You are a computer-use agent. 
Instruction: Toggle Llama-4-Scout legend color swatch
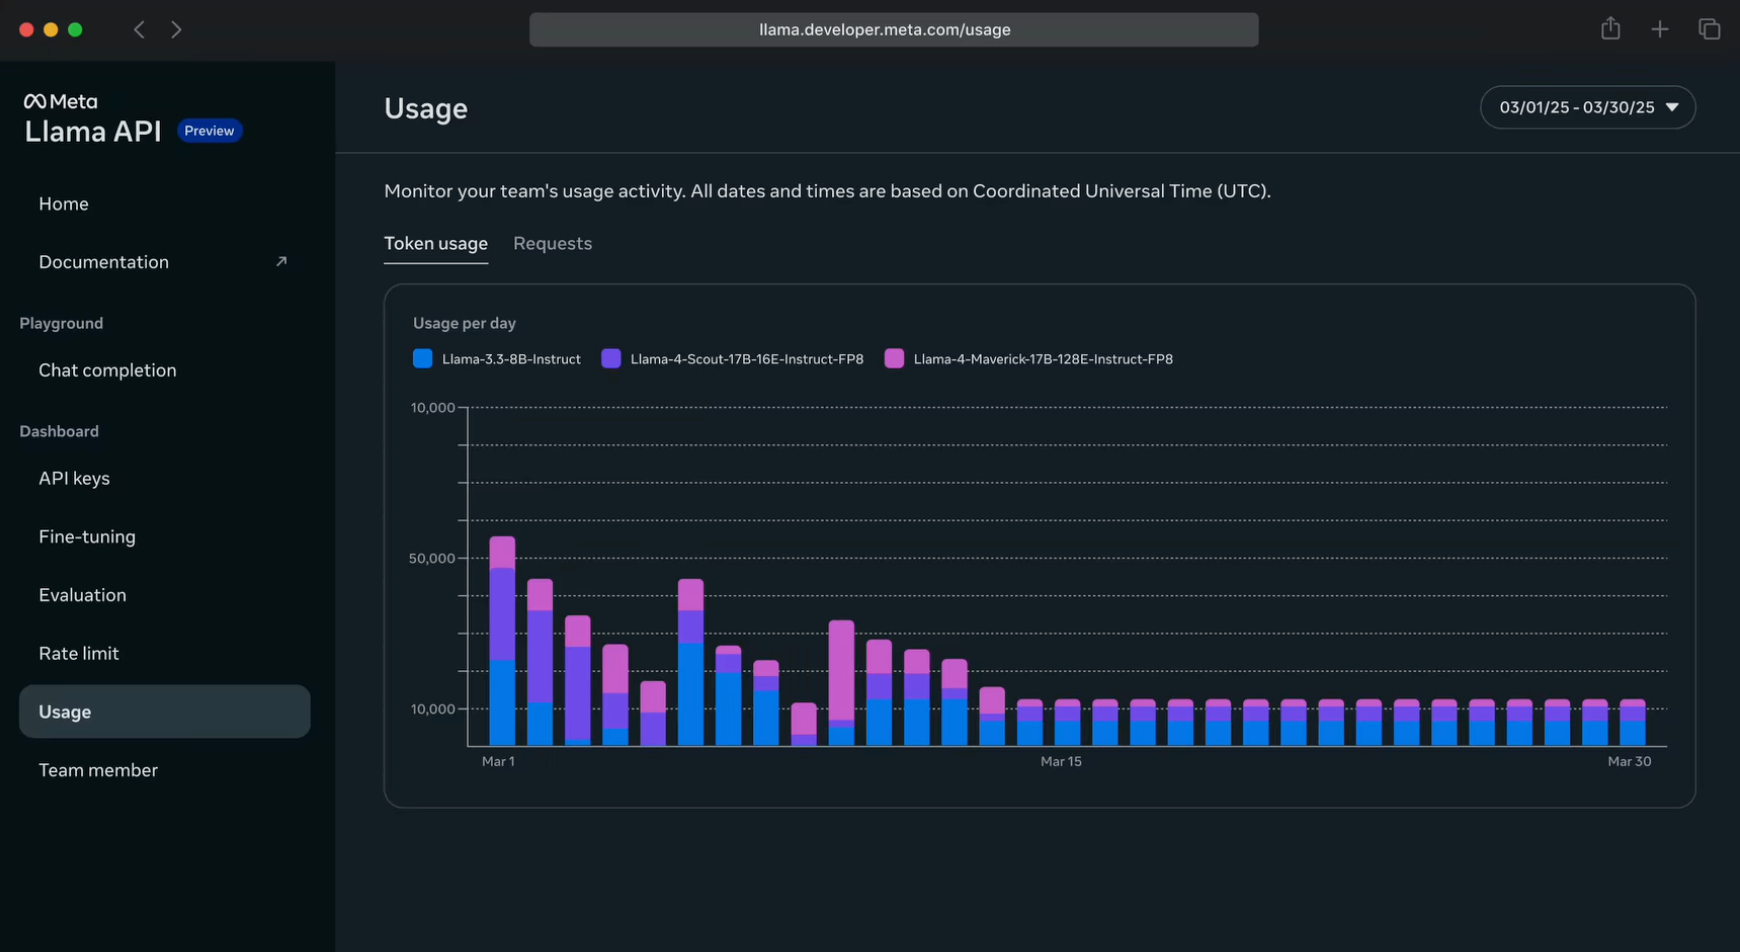[x=611, y=359]
